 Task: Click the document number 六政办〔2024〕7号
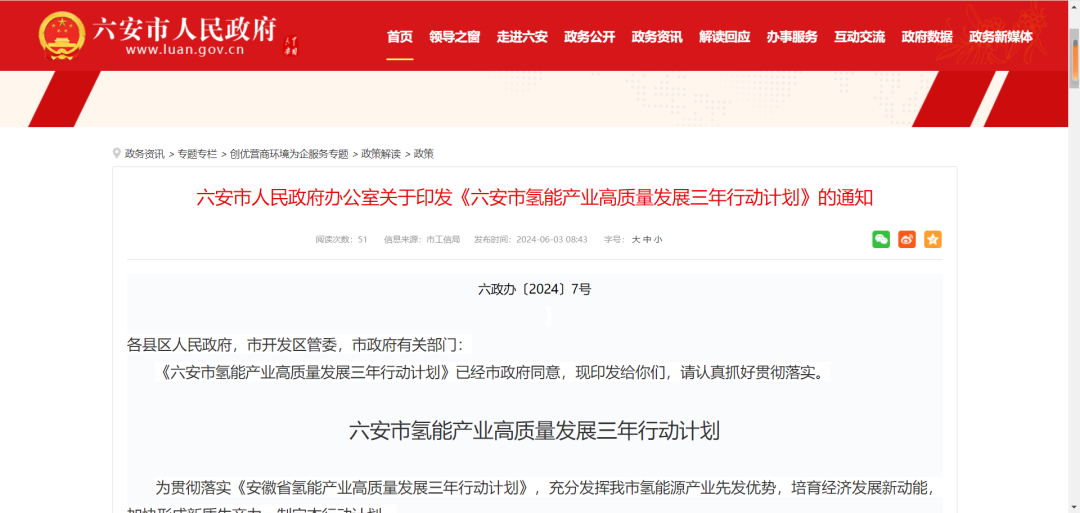click(x=534, y=289)
